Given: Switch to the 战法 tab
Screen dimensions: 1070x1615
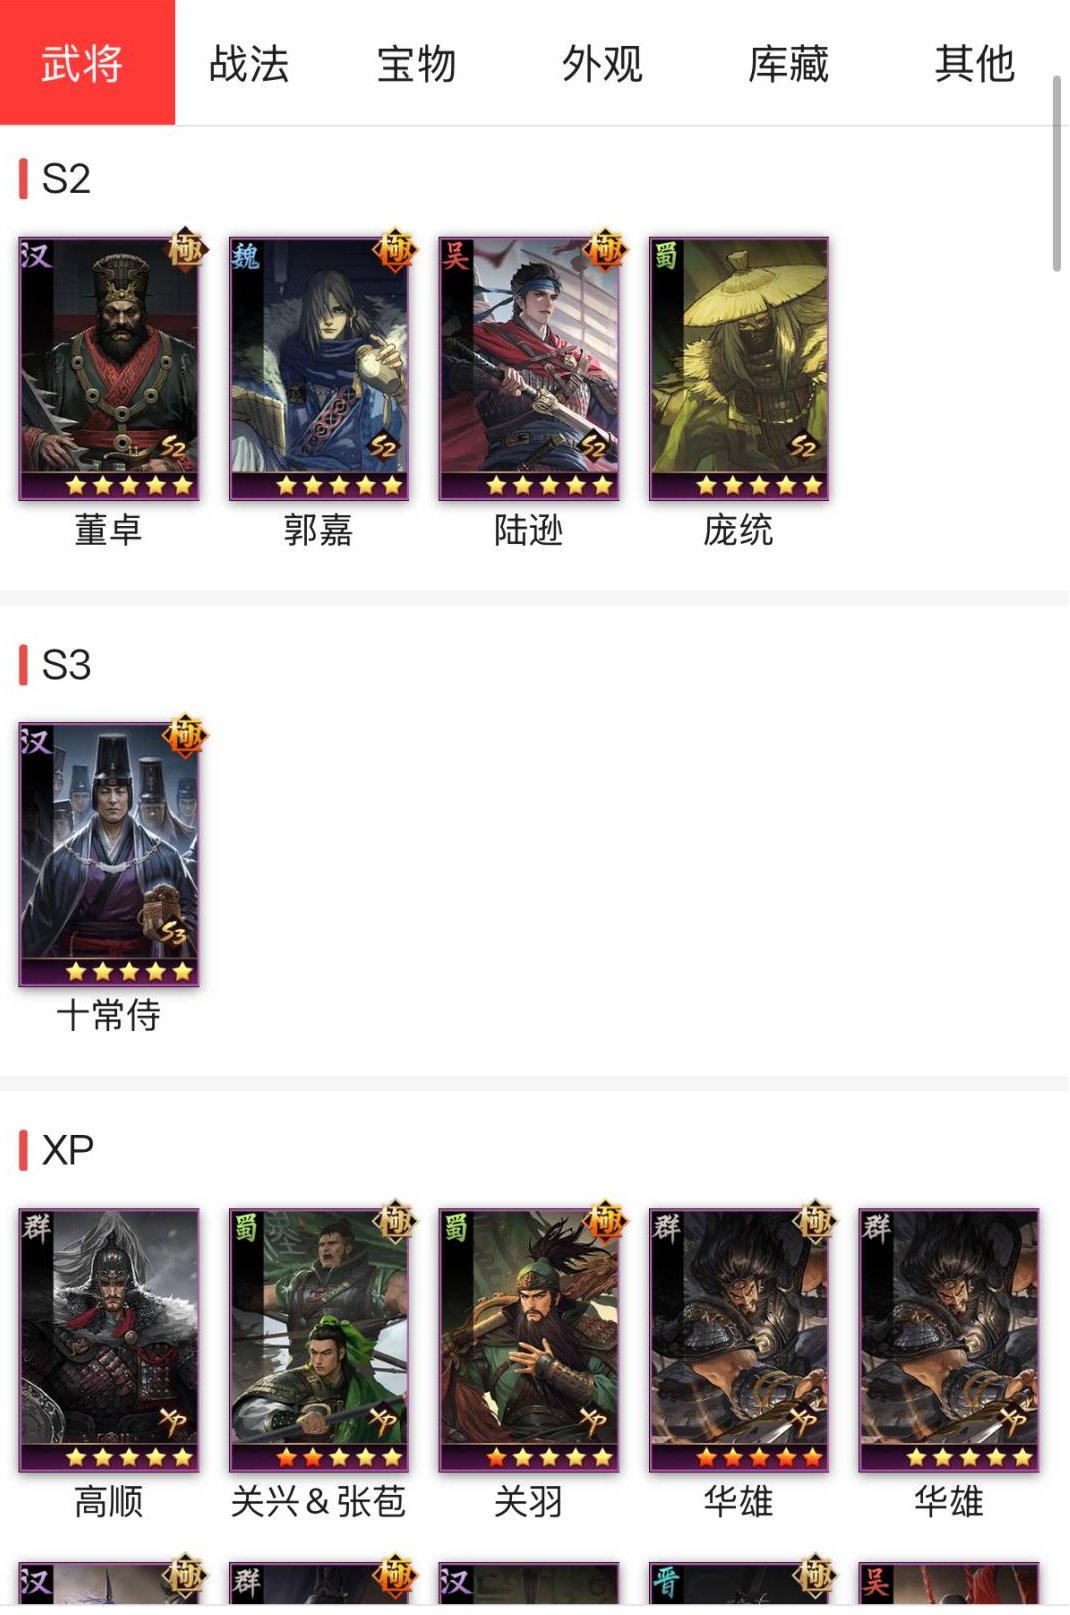Looking at the screenshot, I should click(249, 63).
